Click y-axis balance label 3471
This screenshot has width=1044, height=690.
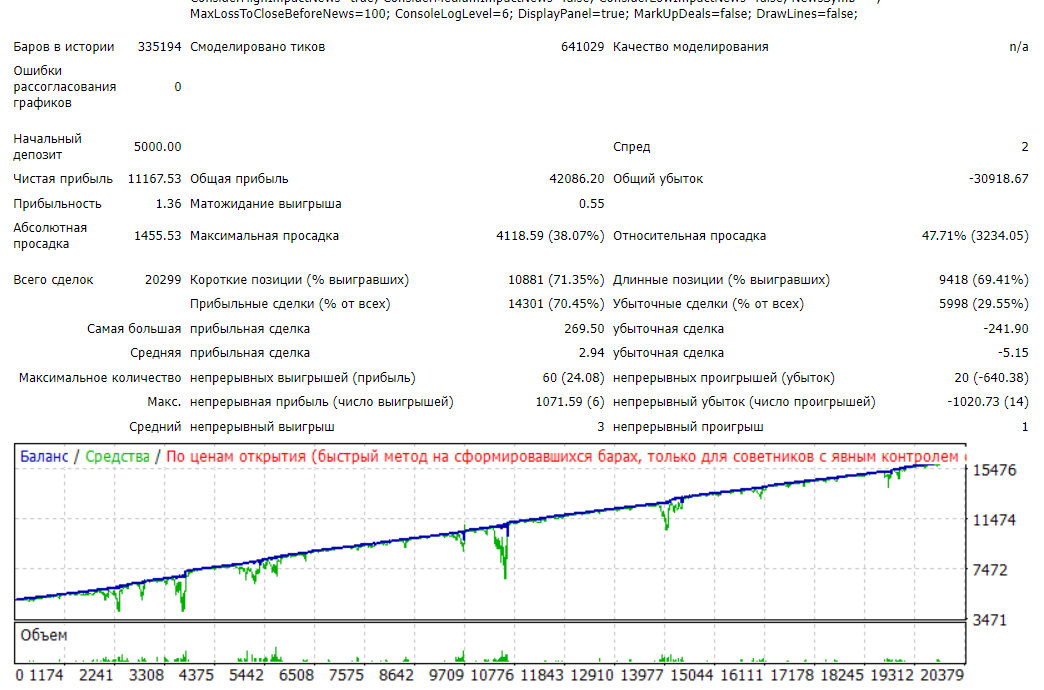pyautogui.click(x=990, y=620)
